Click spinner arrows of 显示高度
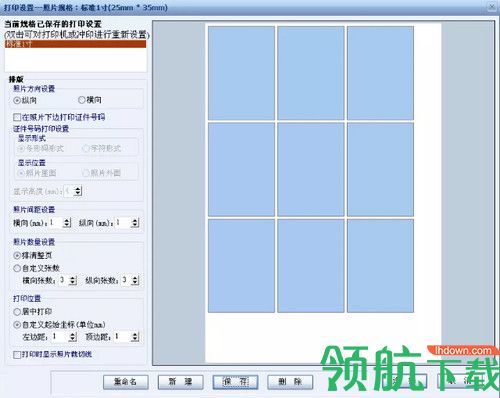The height and width of the screenshot is (398, 500). [x=78, y=191]
